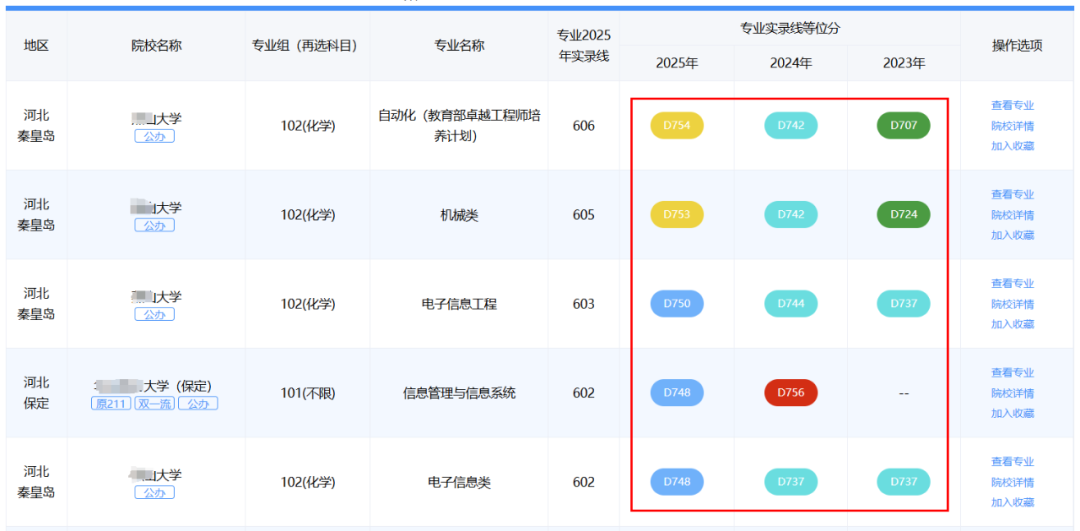The width and height of the screenshot is (1080, 531).
Task: Click the 公办 tag in the 自动化 row
Action: coord(155,136)
